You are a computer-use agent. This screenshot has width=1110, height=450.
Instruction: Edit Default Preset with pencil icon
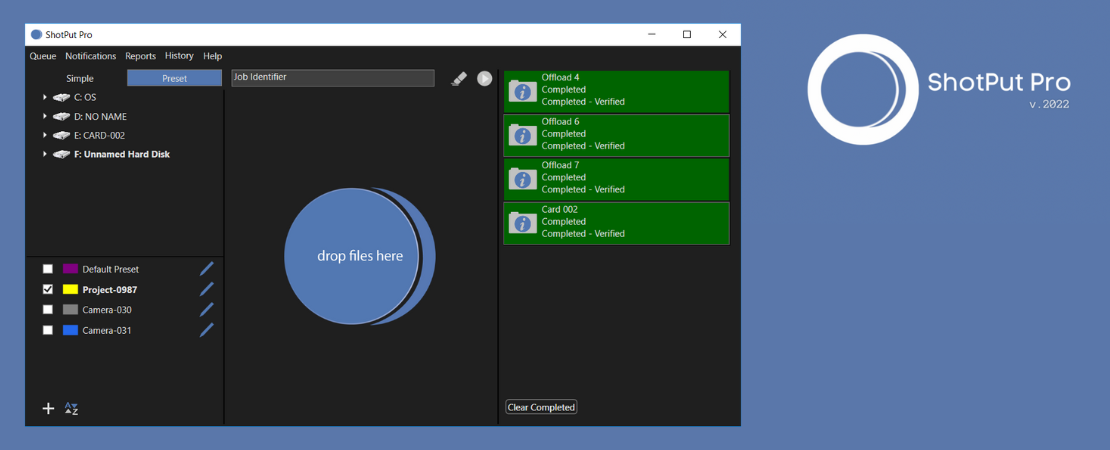pos(206,269)
